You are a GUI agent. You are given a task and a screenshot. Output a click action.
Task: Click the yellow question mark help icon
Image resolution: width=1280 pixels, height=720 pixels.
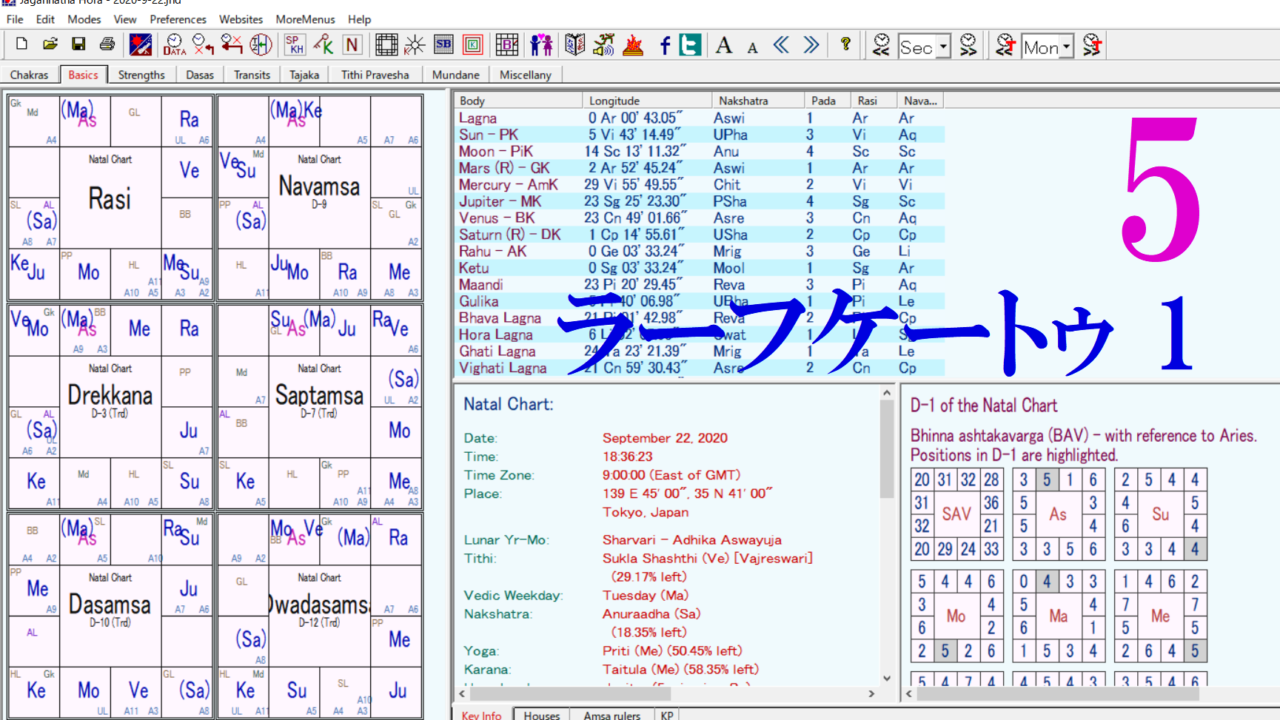(845, 44)
